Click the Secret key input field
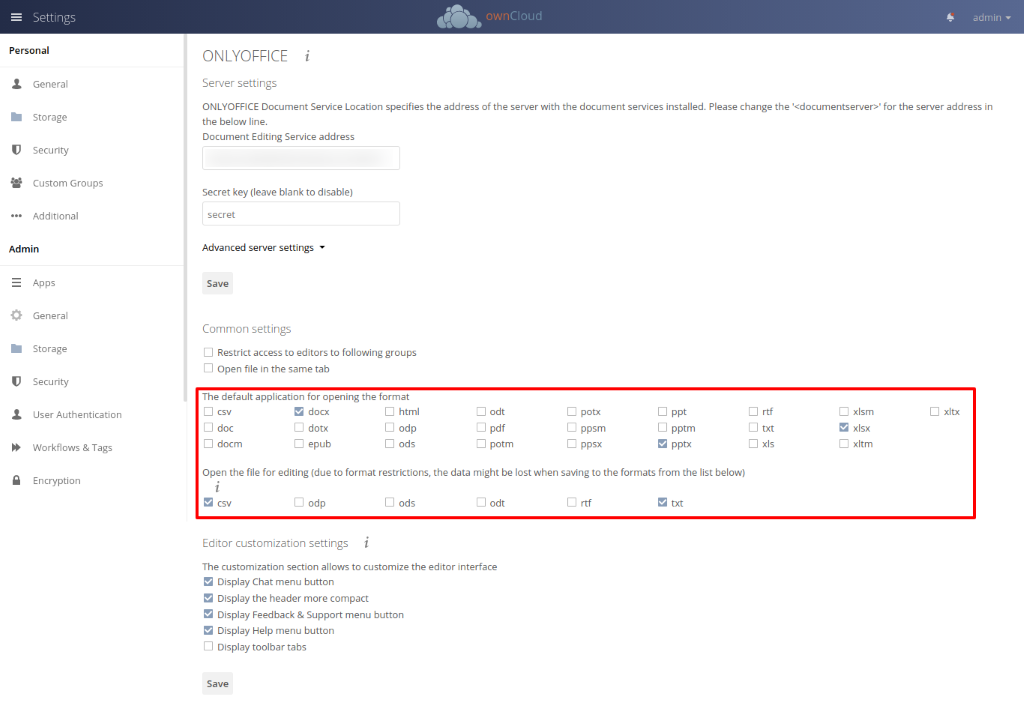The image size is (1024, 712). [x=300, y=214]
